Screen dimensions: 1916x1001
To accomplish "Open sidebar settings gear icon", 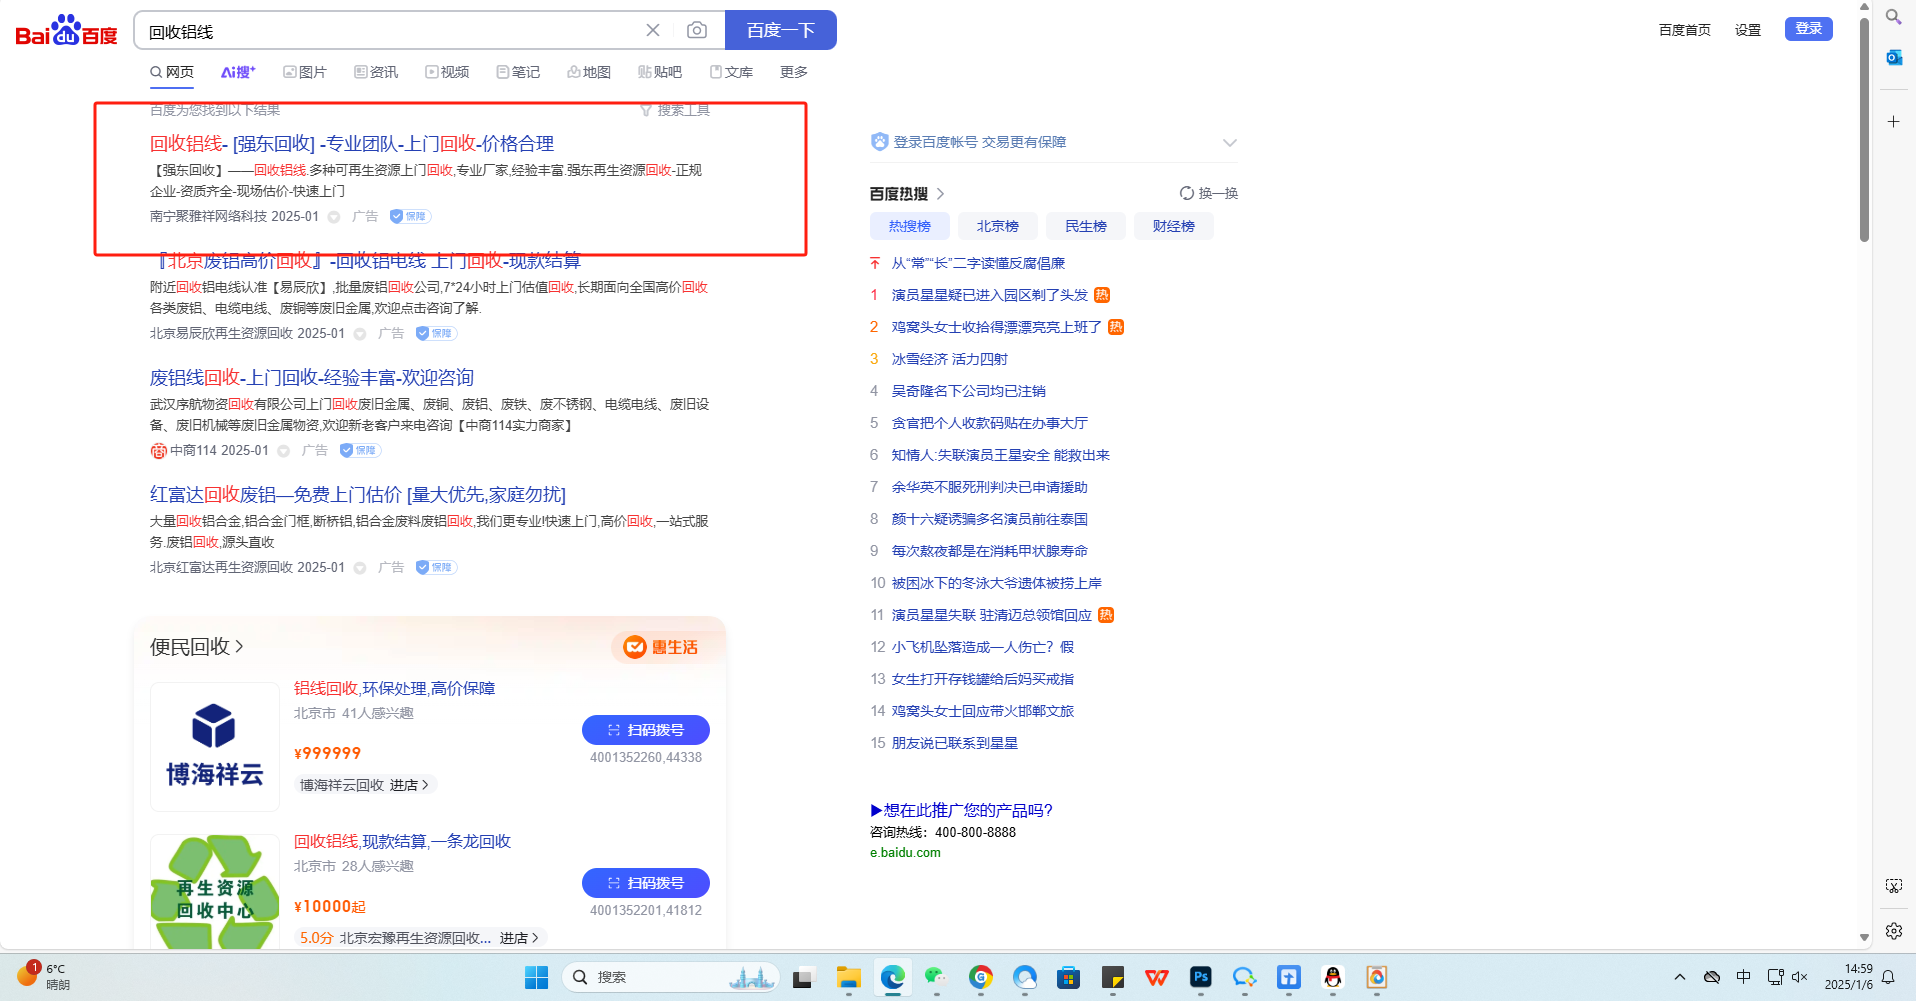I will 1893,931.
